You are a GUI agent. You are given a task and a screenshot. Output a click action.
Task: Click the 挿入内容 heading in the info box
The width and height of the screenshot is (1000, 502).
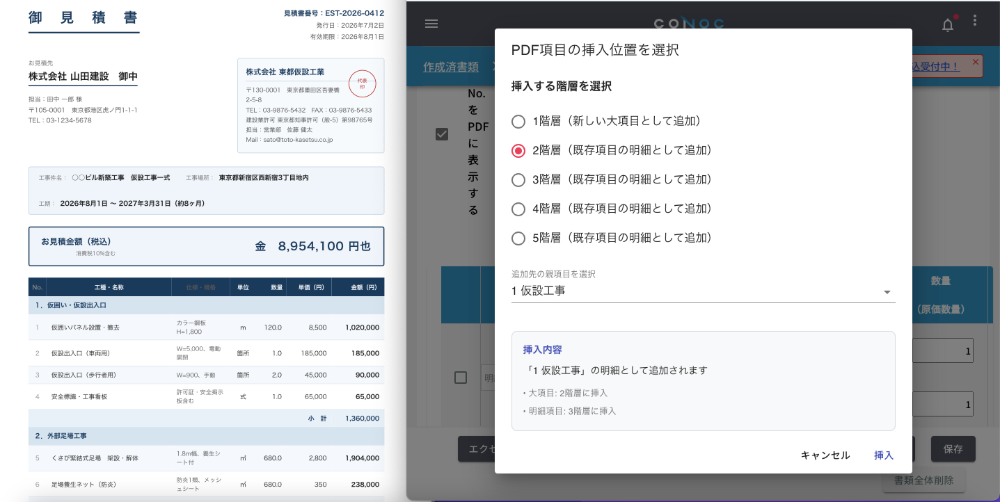542,350
